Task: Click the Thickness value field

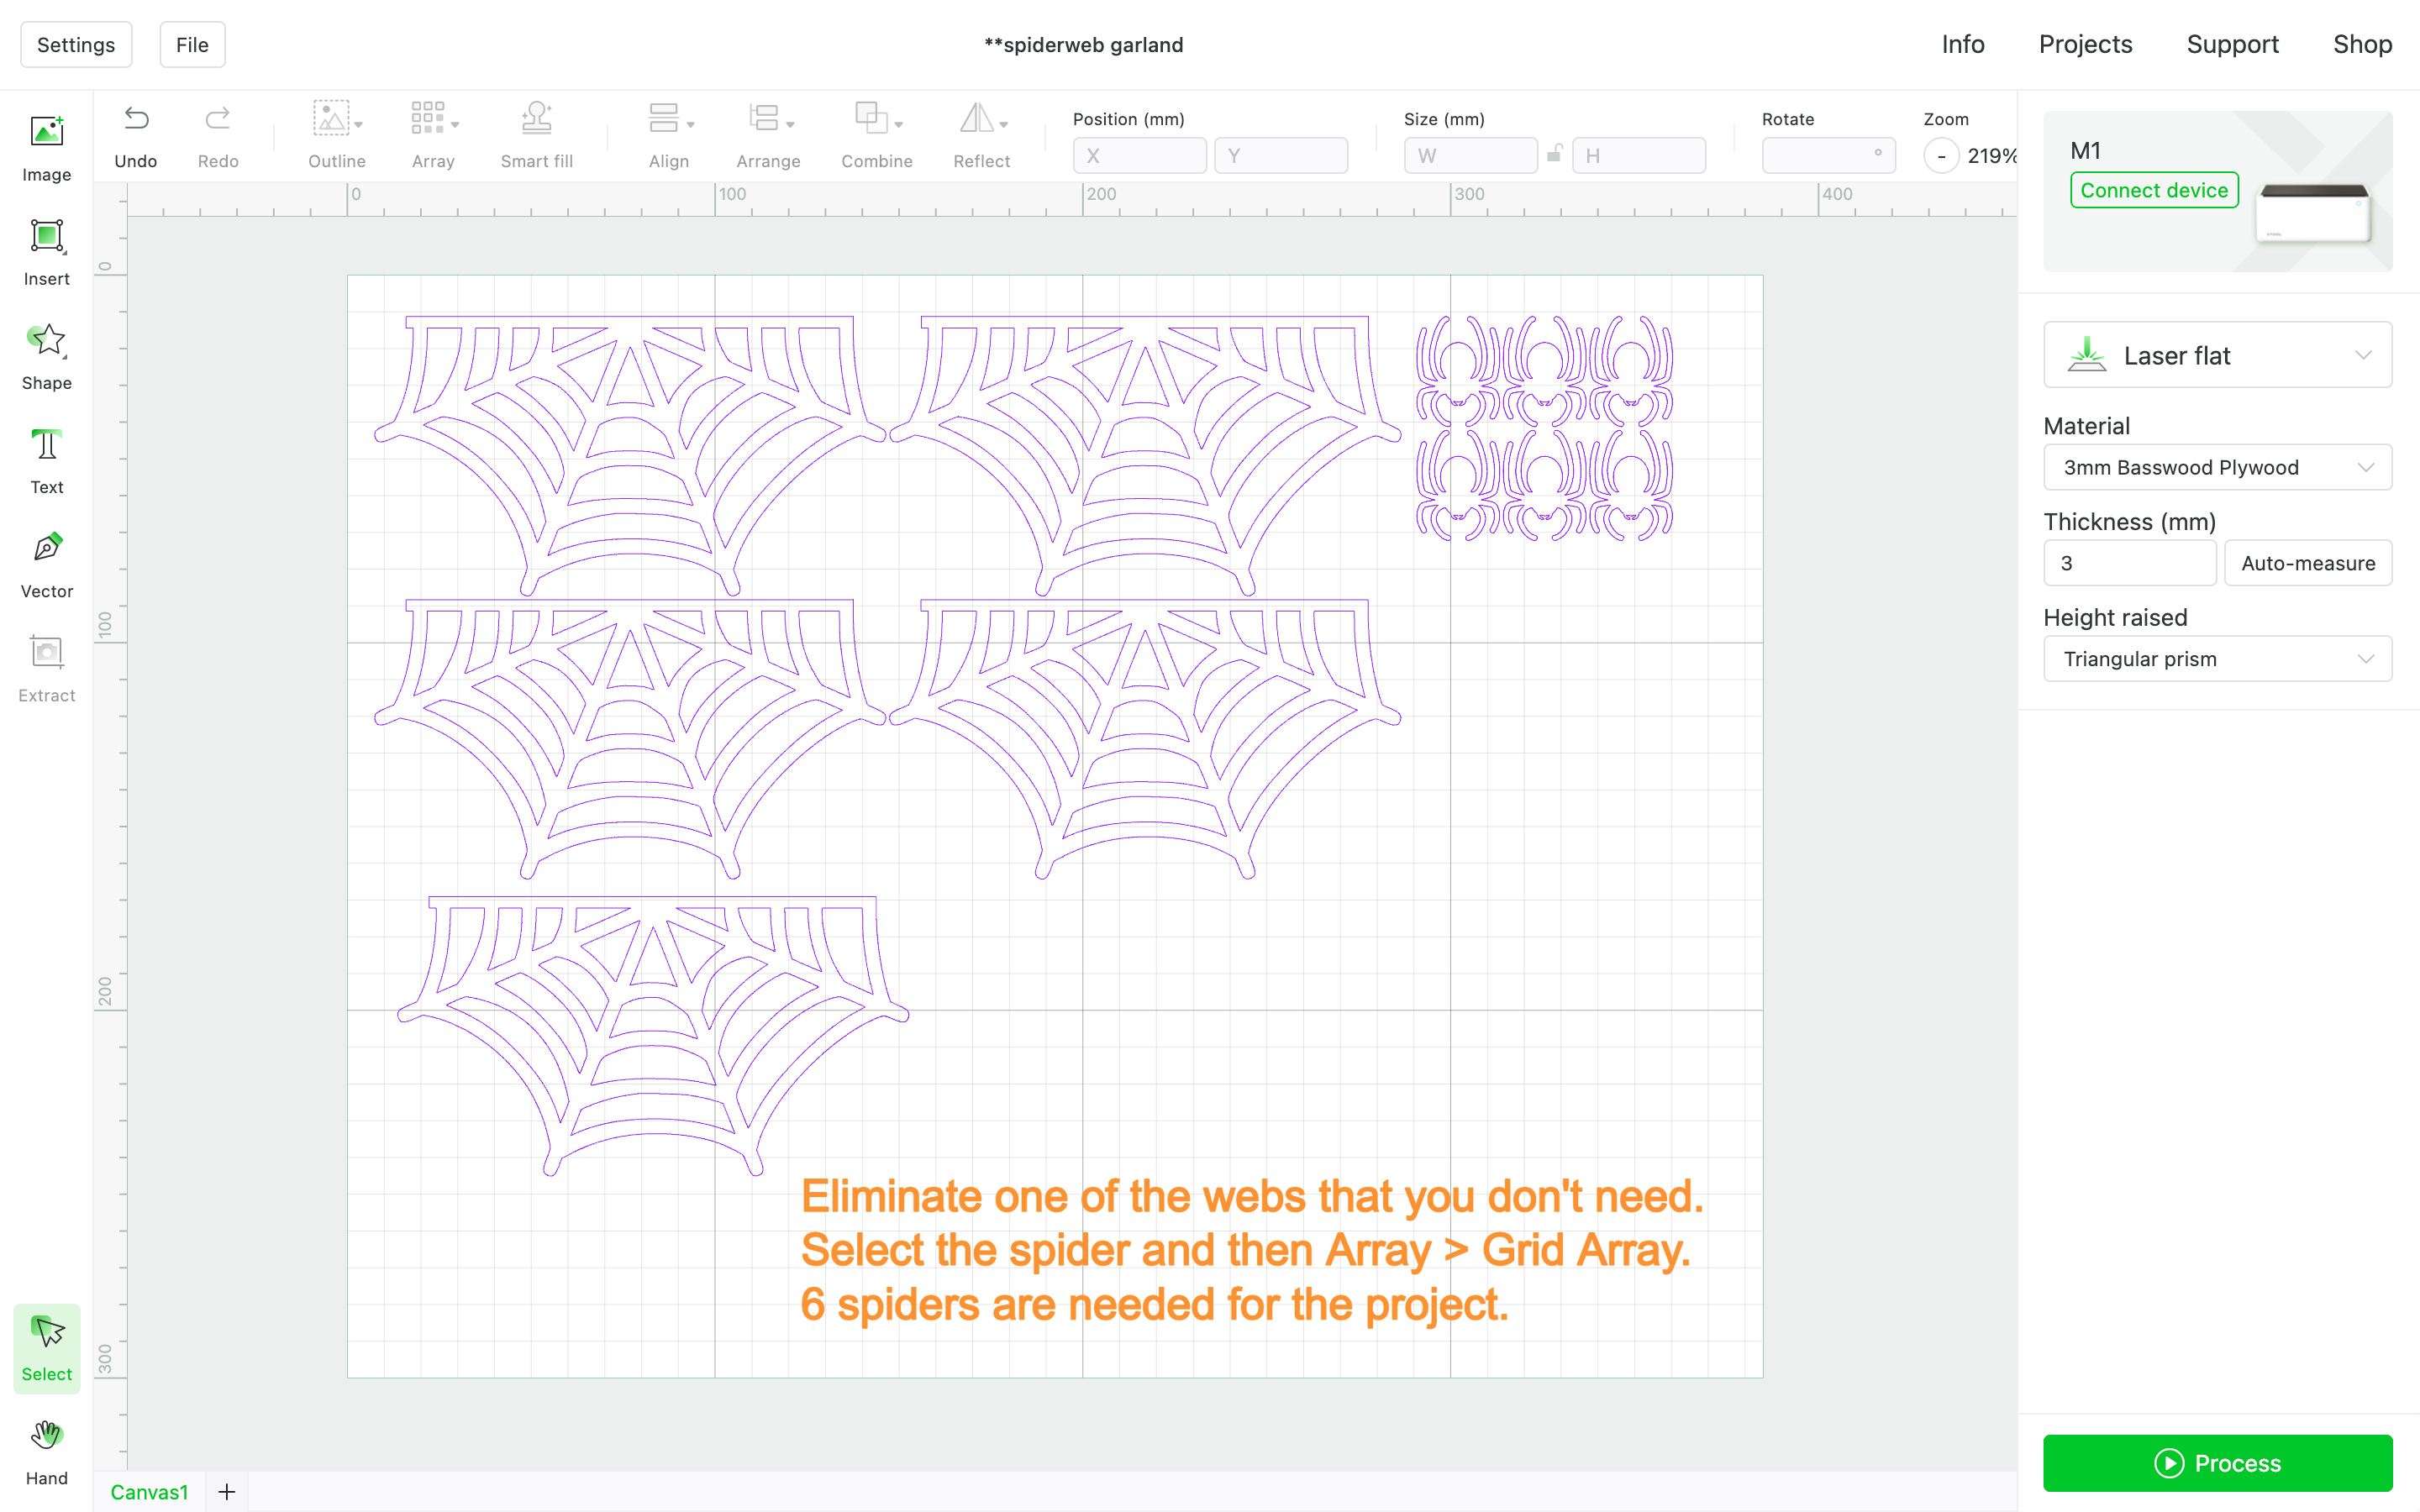Action: point(2130,563)
